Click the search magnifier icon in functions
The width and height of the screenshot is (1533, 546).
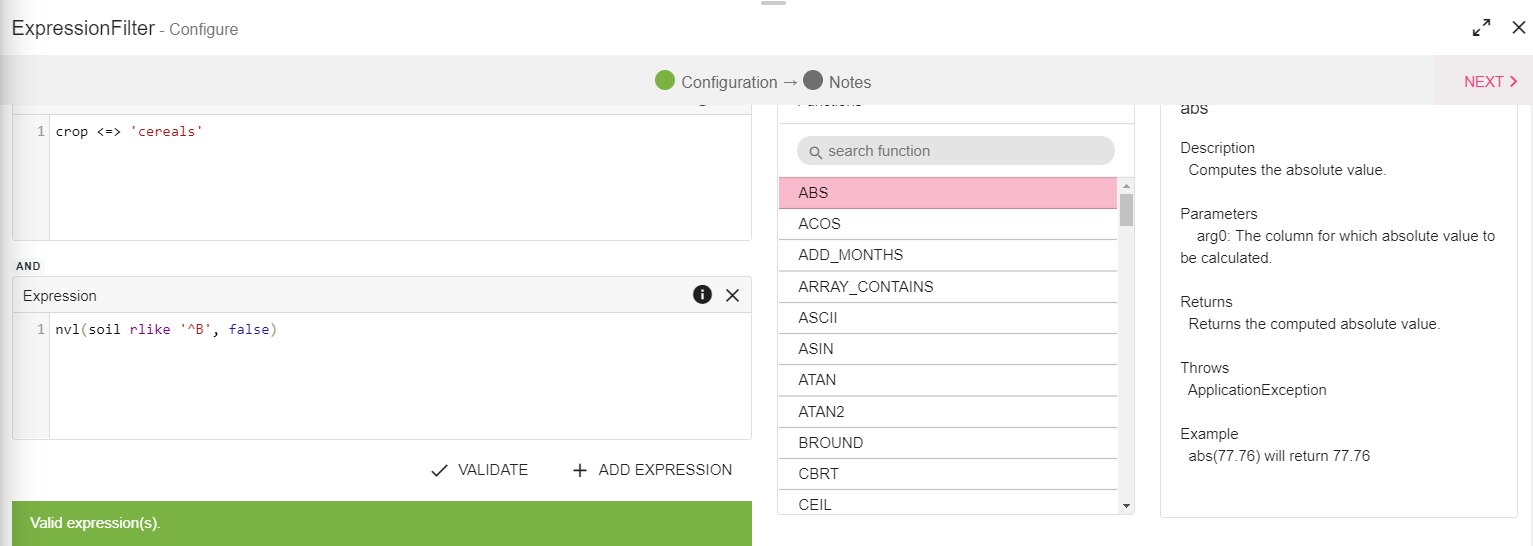(815, 152)
